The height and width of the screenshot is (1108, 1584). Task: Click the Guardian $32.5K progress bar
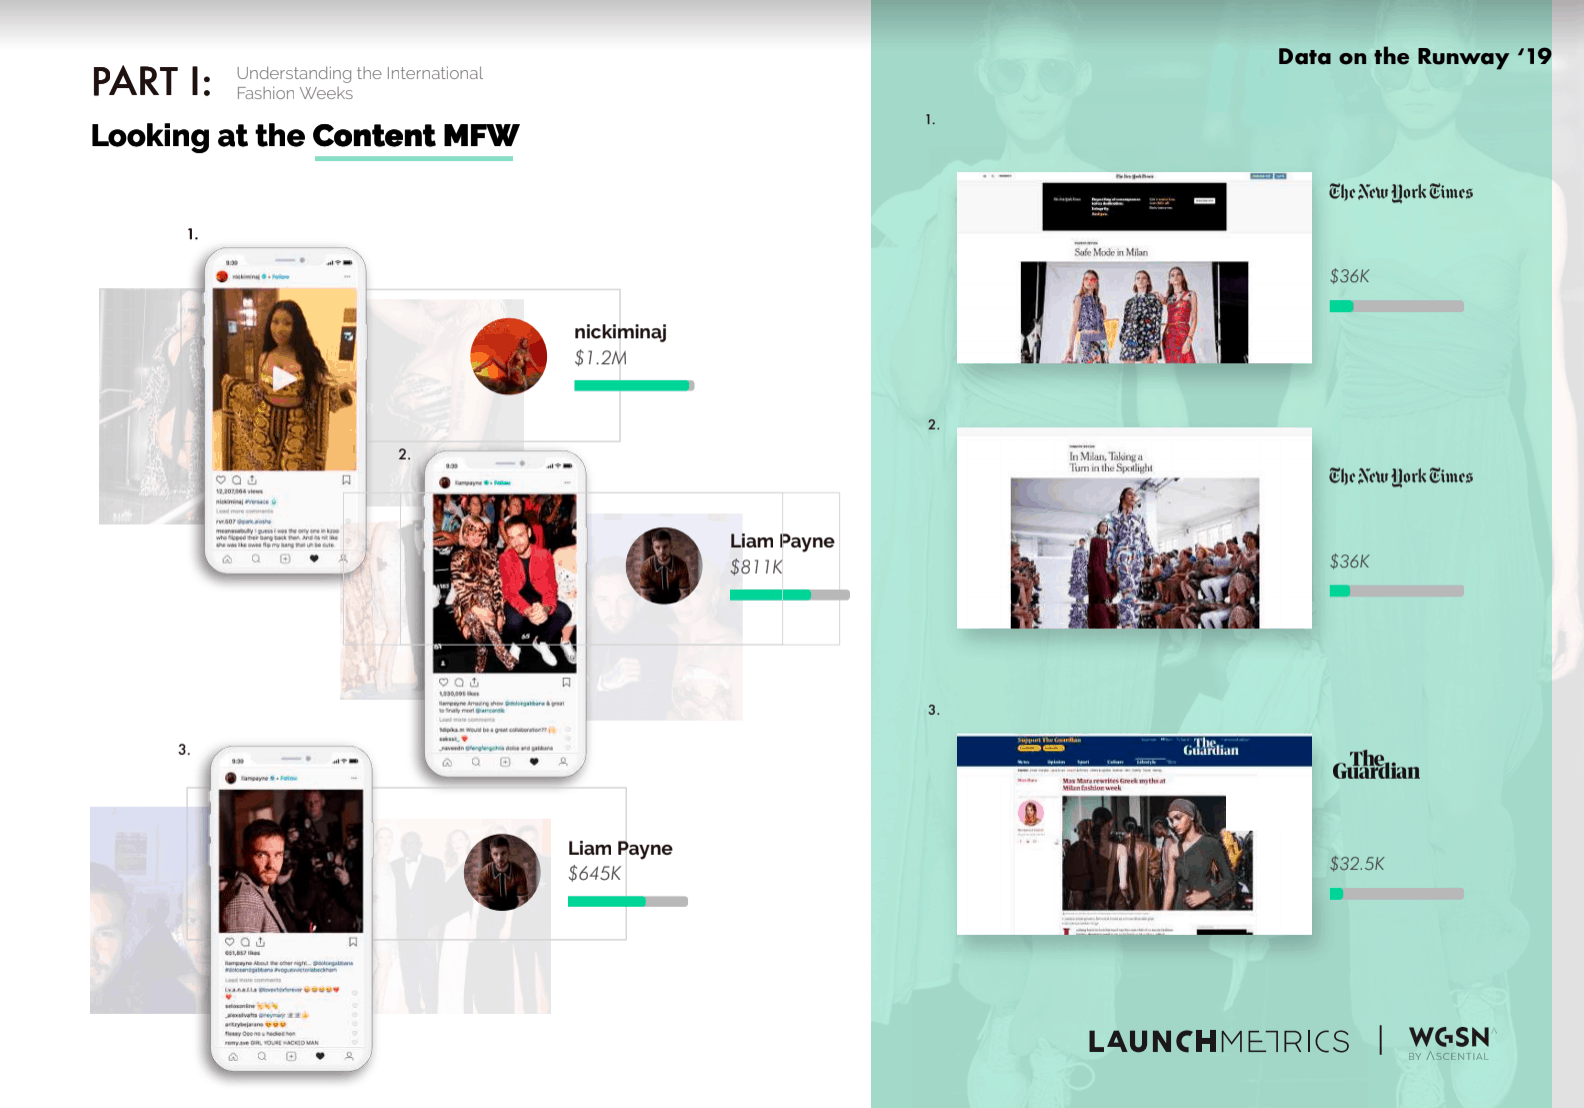(x=1396, y=894)
